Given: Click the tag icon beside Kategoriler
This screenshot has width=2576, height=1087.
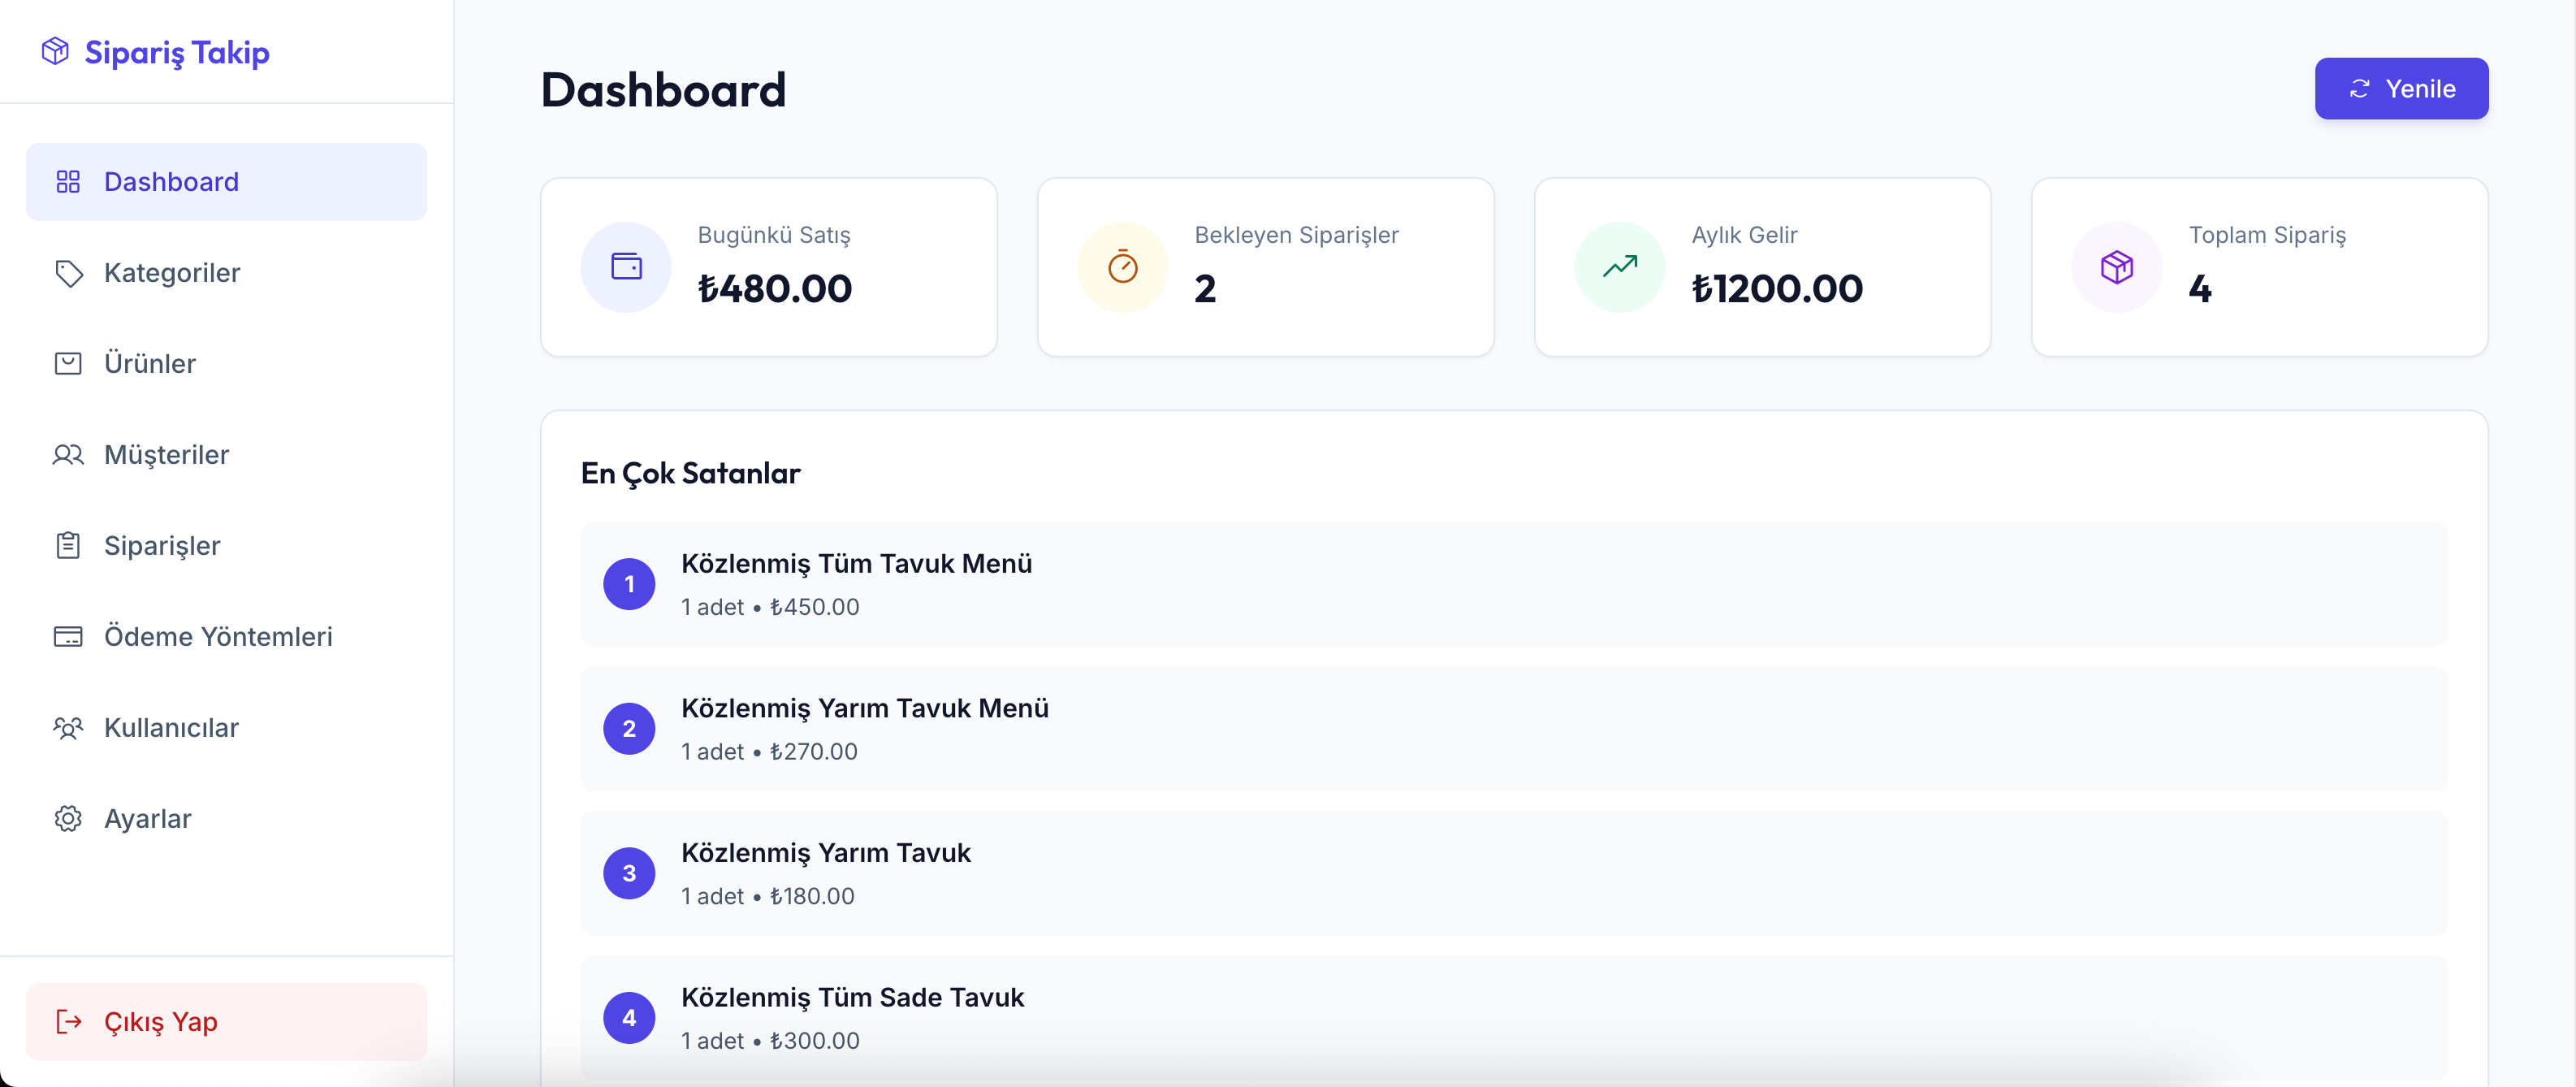Looking at the screenshot, I should coord(68,273).
